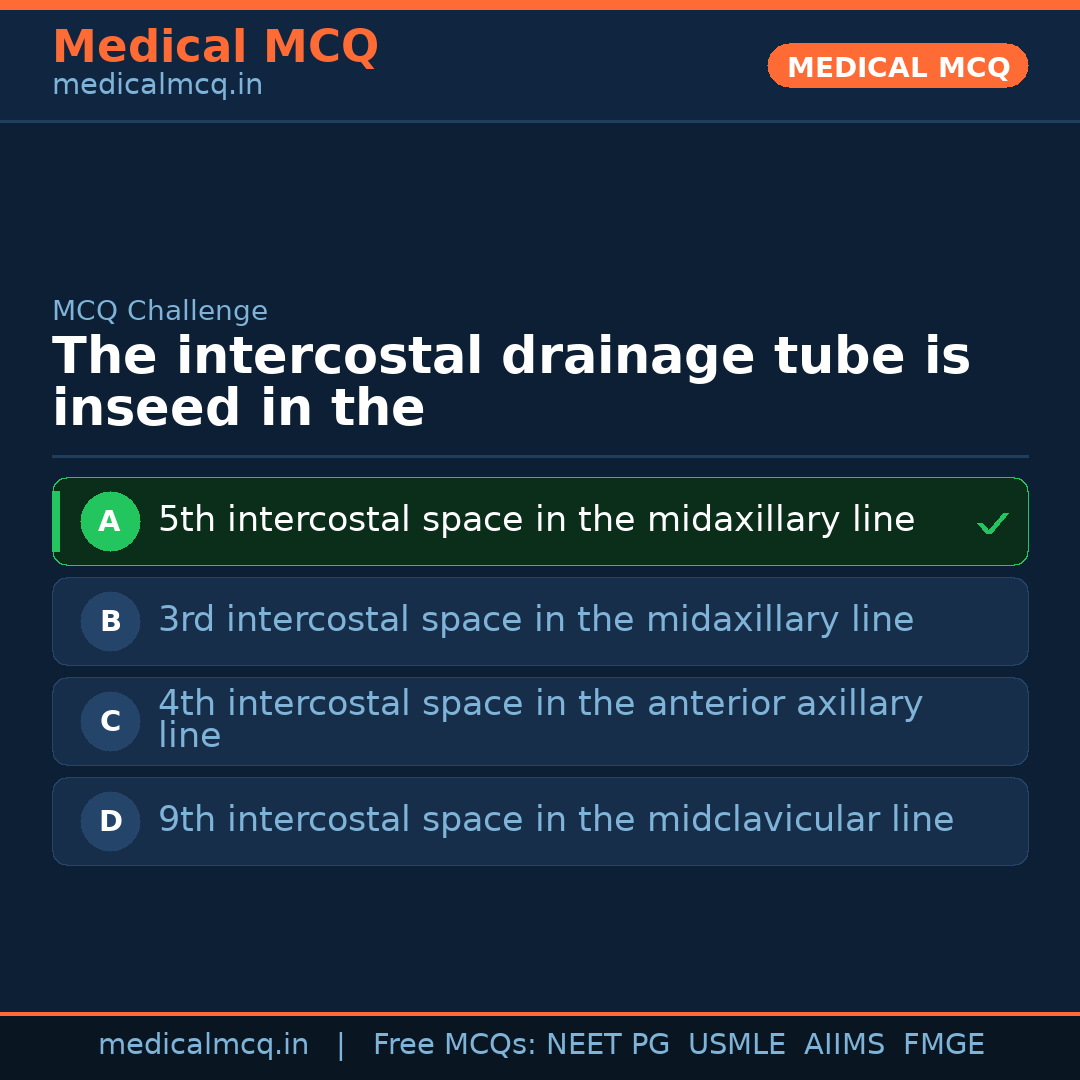Screen dimensions: 1080x1080
Task: Click the question text about intercostal drainage tube
Action: click(510, 382)
